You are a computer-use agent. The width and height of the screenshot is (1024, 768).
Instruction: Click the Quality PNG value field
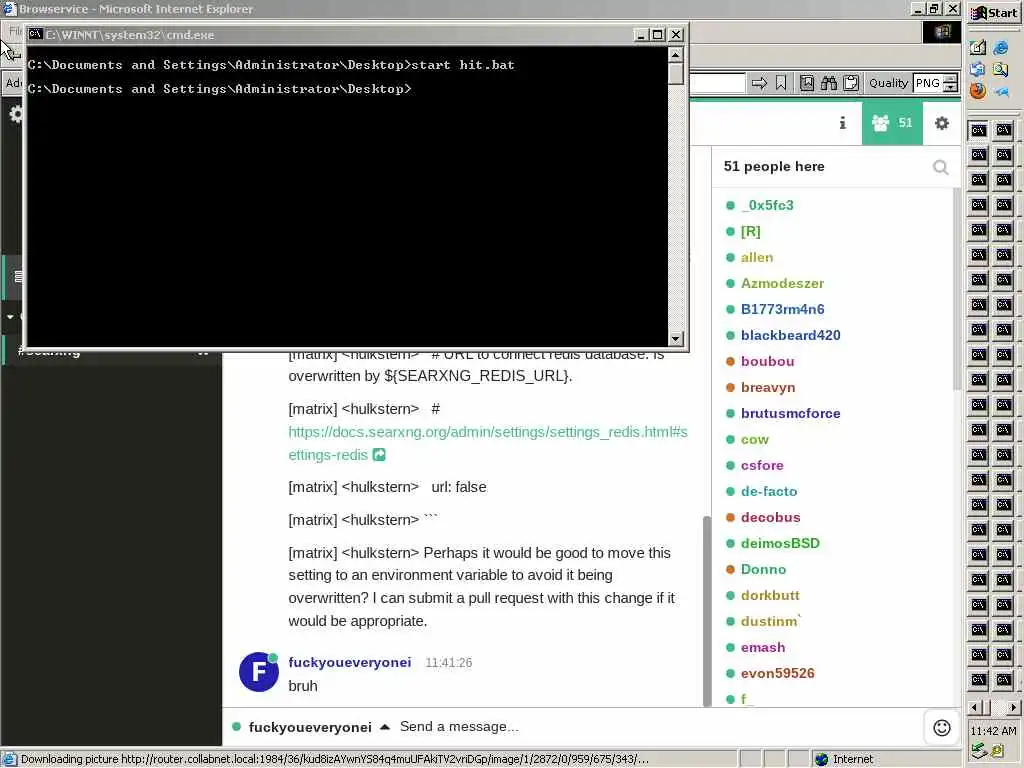point(929,83)
